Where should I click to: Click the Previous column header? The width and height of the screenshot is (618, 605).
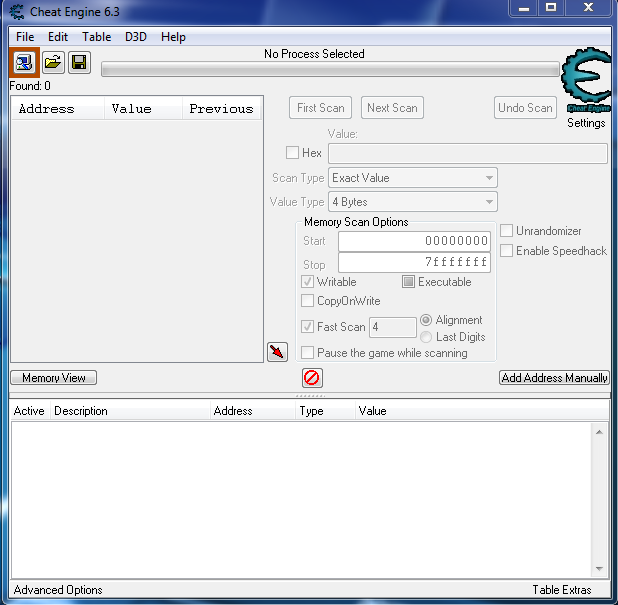(222, 108)
